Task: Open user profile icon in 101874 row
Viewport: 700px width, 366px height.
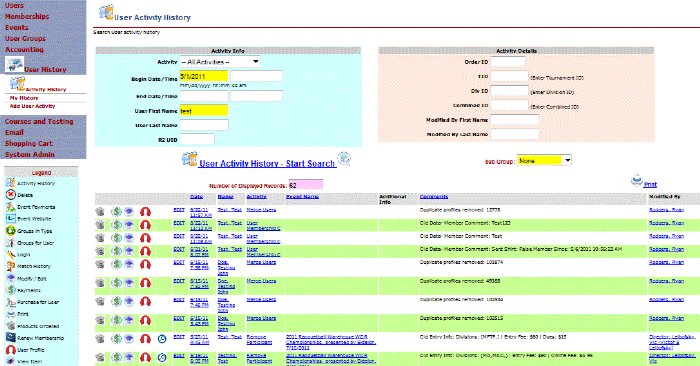Action: 146,265
